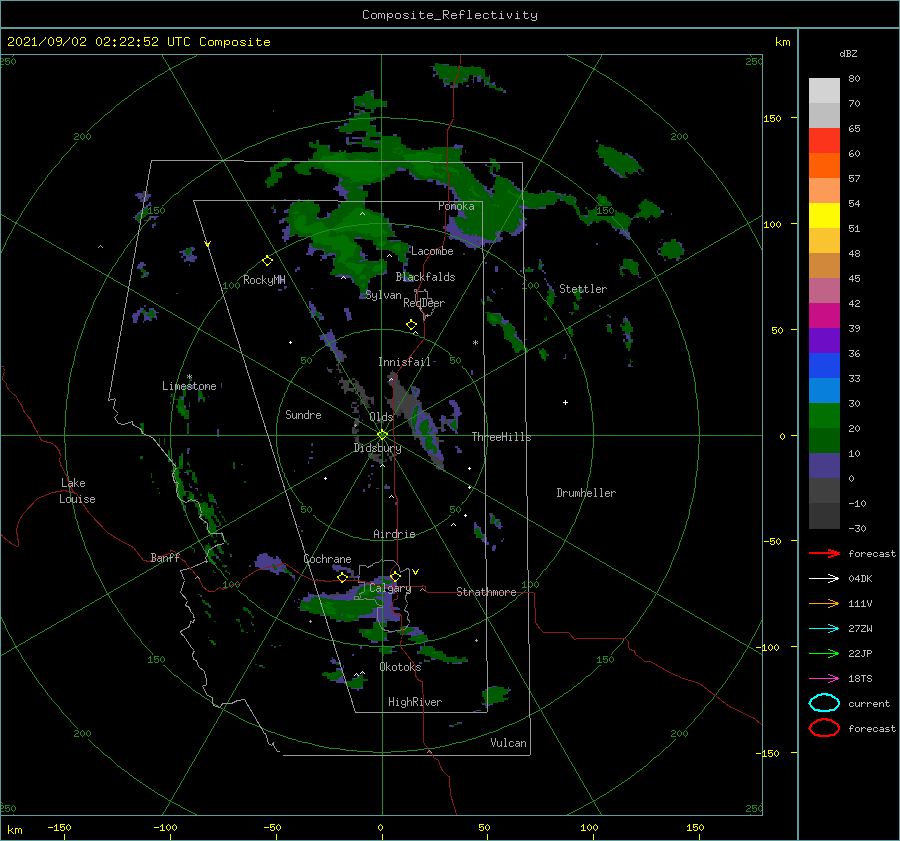Click the green 22JP arrow legend icon
Screen dimensions: 900x841
point(824,653)
